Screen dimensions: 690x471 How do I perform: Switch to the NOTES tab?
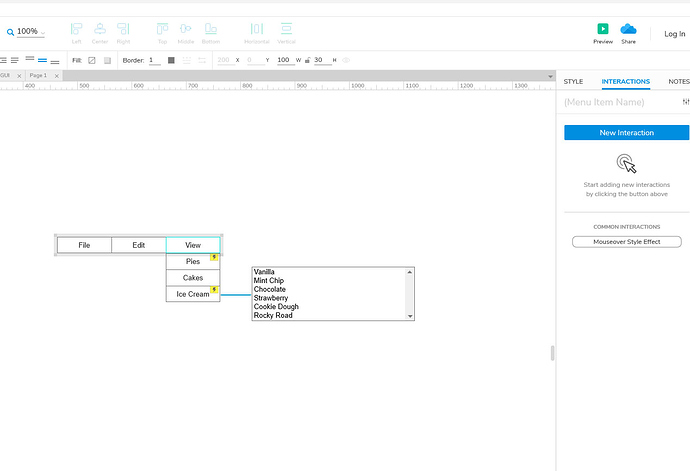[679, 81]
